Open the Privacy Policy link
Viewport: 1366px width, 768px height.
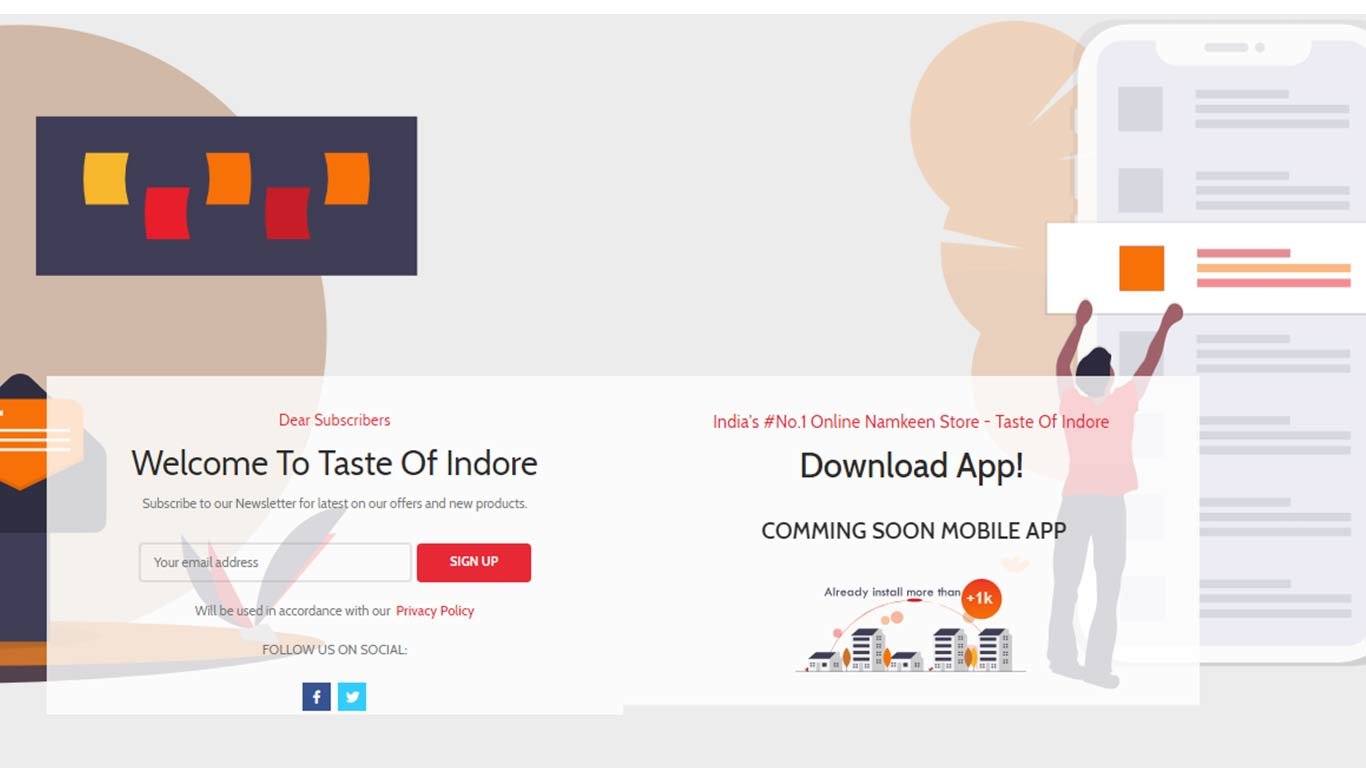pos(435,611)
